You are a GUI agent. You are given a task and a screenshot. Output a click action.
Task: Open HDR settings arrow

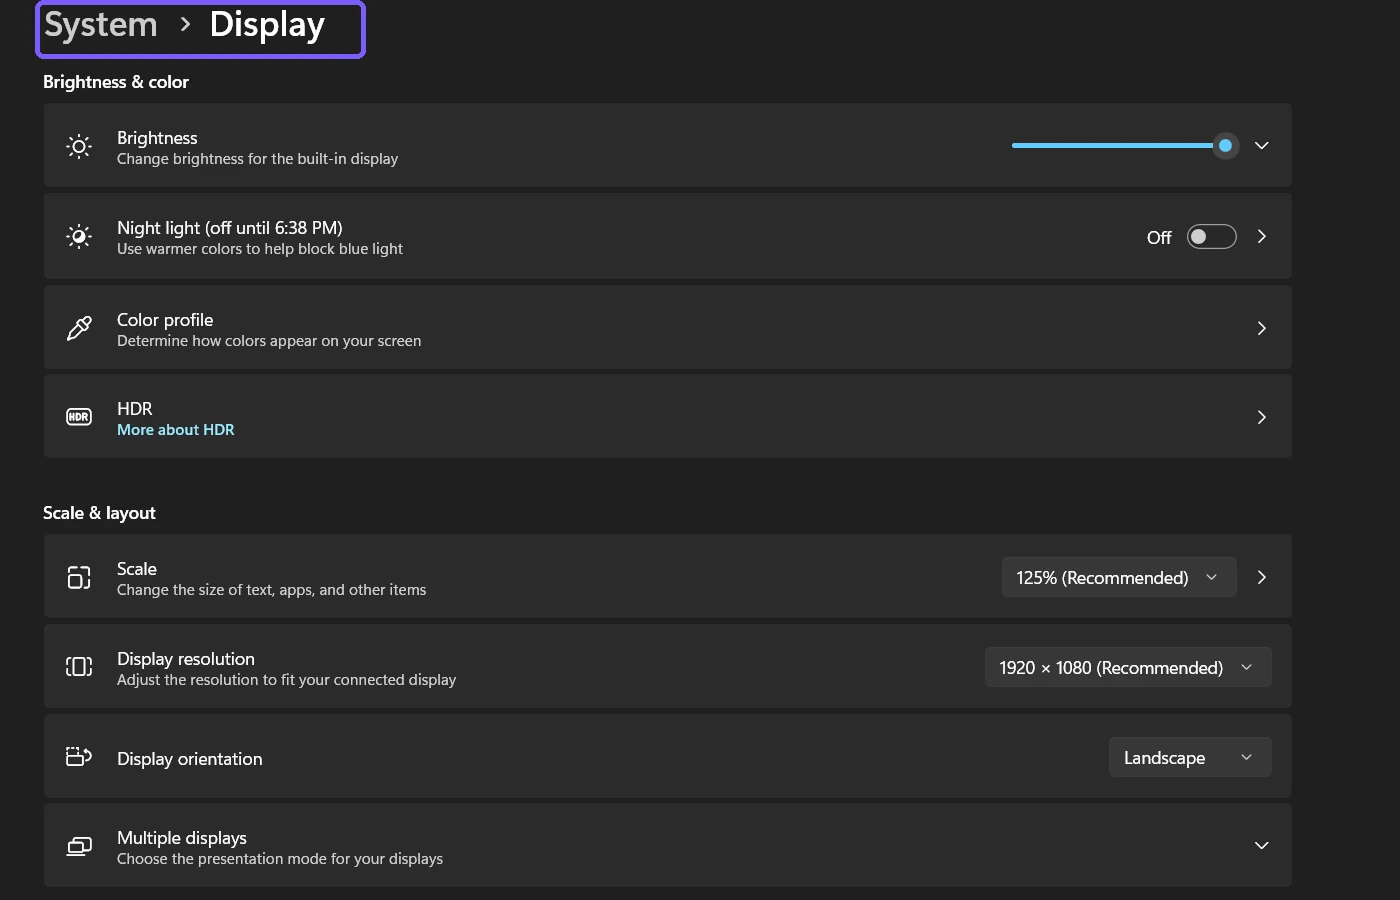(1262, 417)
